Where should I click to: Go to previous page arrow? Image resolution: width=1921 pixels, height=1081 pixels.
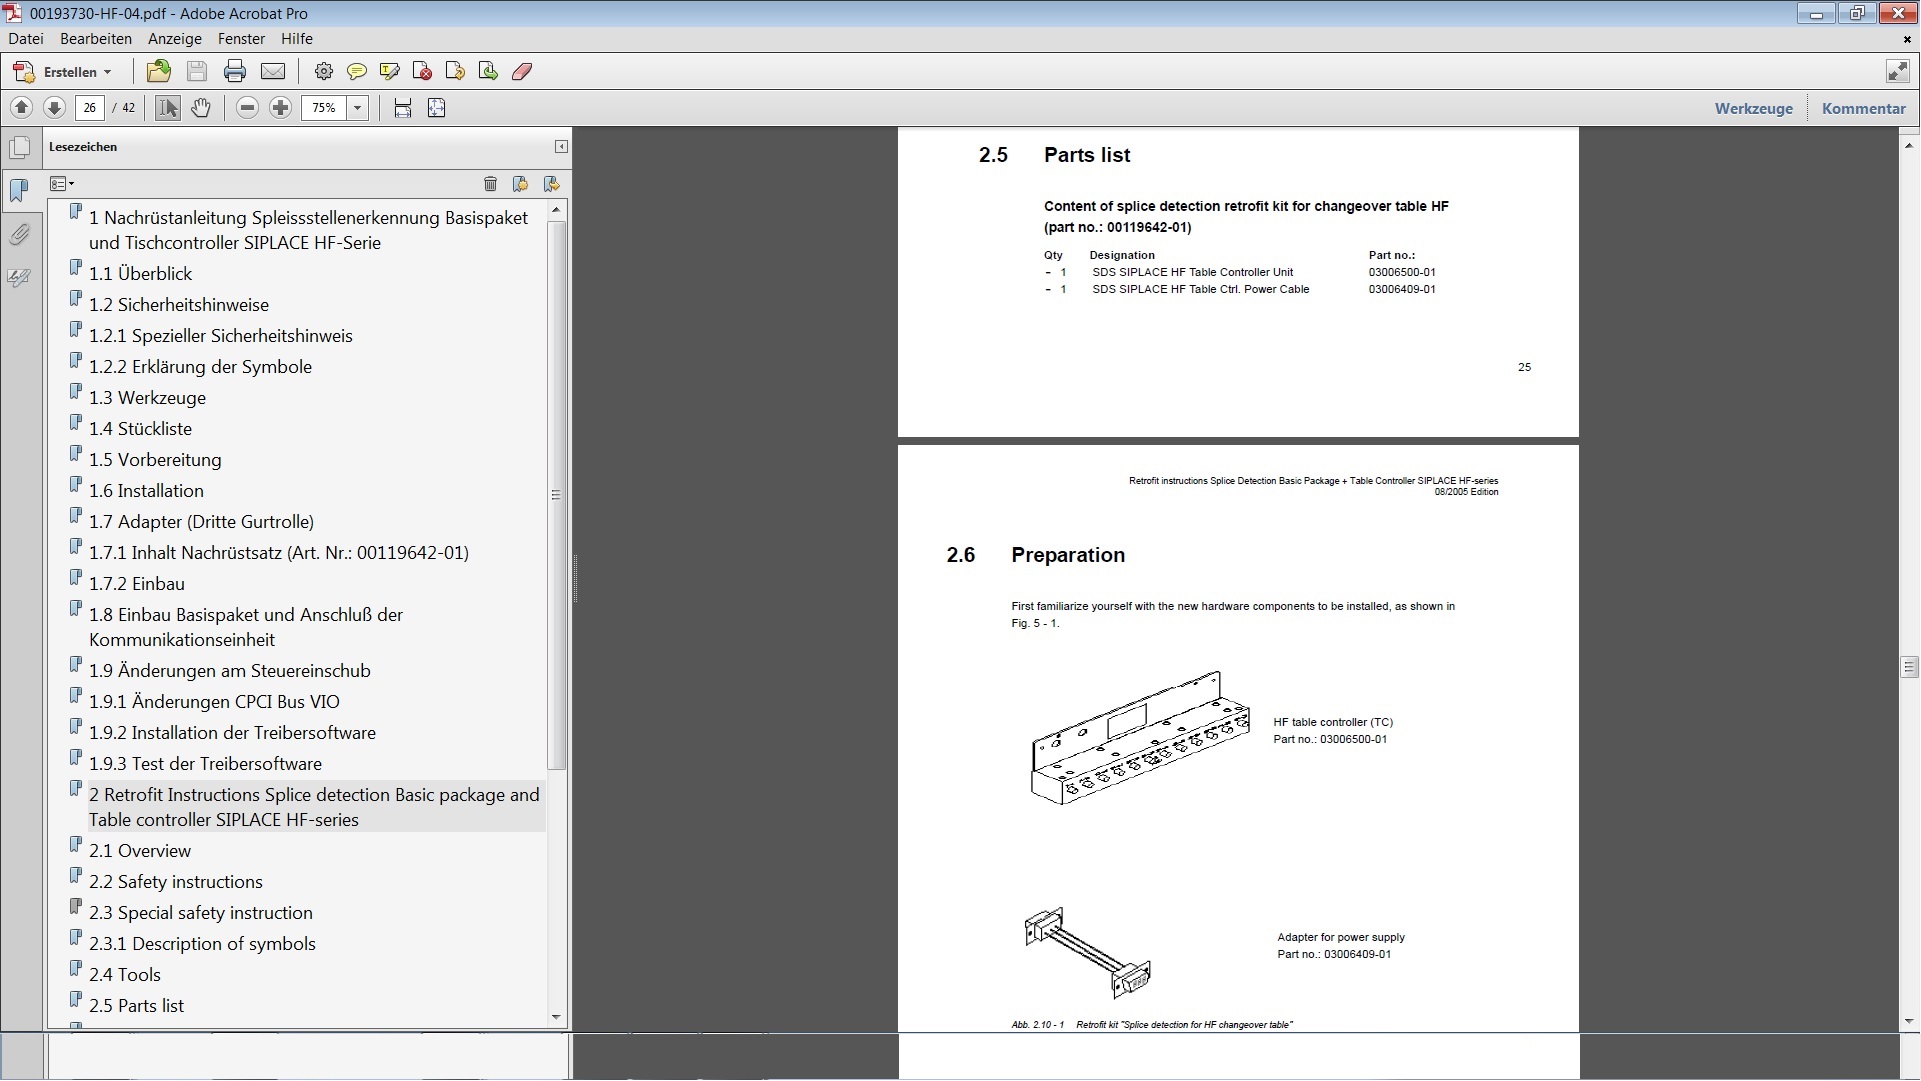click(x=21, y=108)
